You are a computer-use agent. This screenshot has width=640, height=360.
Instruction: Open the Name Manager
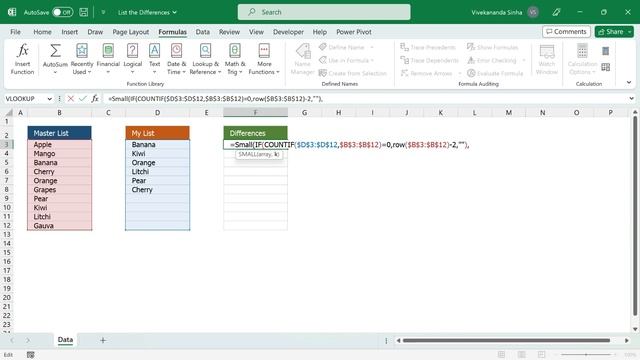point(302,60)
